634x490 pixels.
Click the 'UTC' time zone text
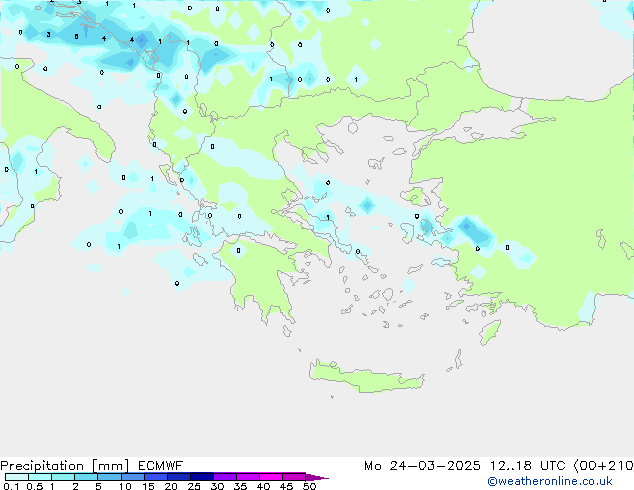[553, 466]
